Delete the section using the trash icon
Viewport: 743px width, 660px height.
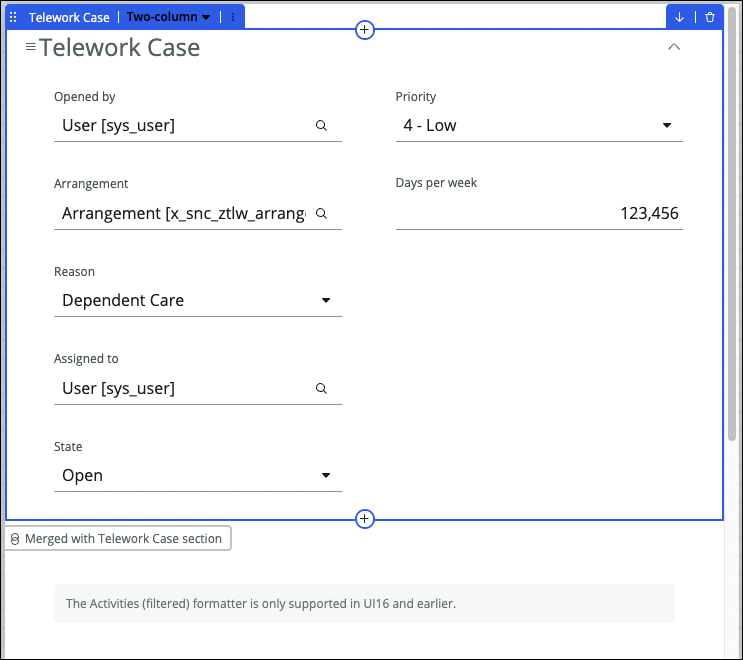pyautogui.click(x=710, y=17)
